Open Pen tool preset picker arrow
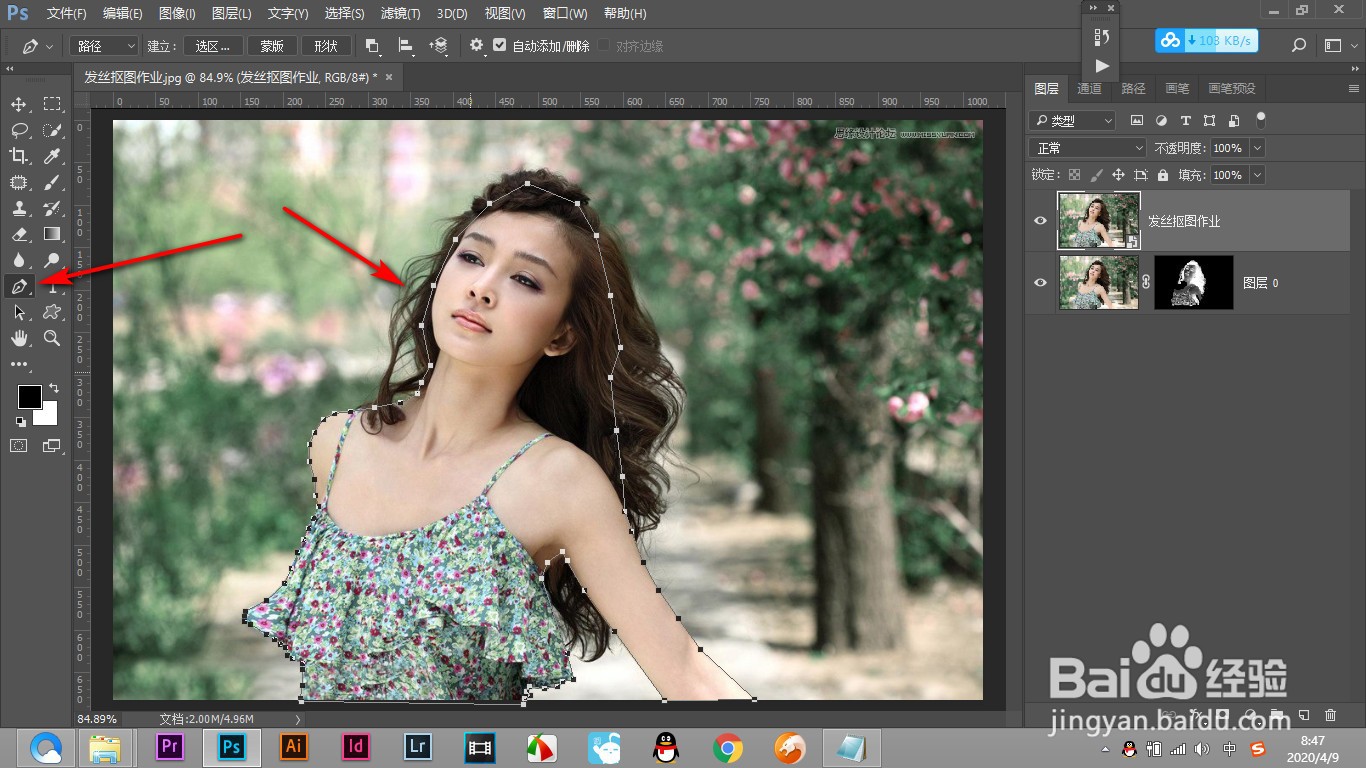The image size is (1366, 768). [x=50, y=47]
